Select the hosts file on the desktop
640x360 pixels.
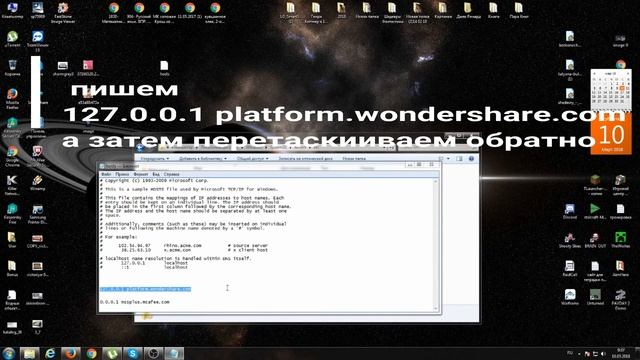click(x=164, y=68)
